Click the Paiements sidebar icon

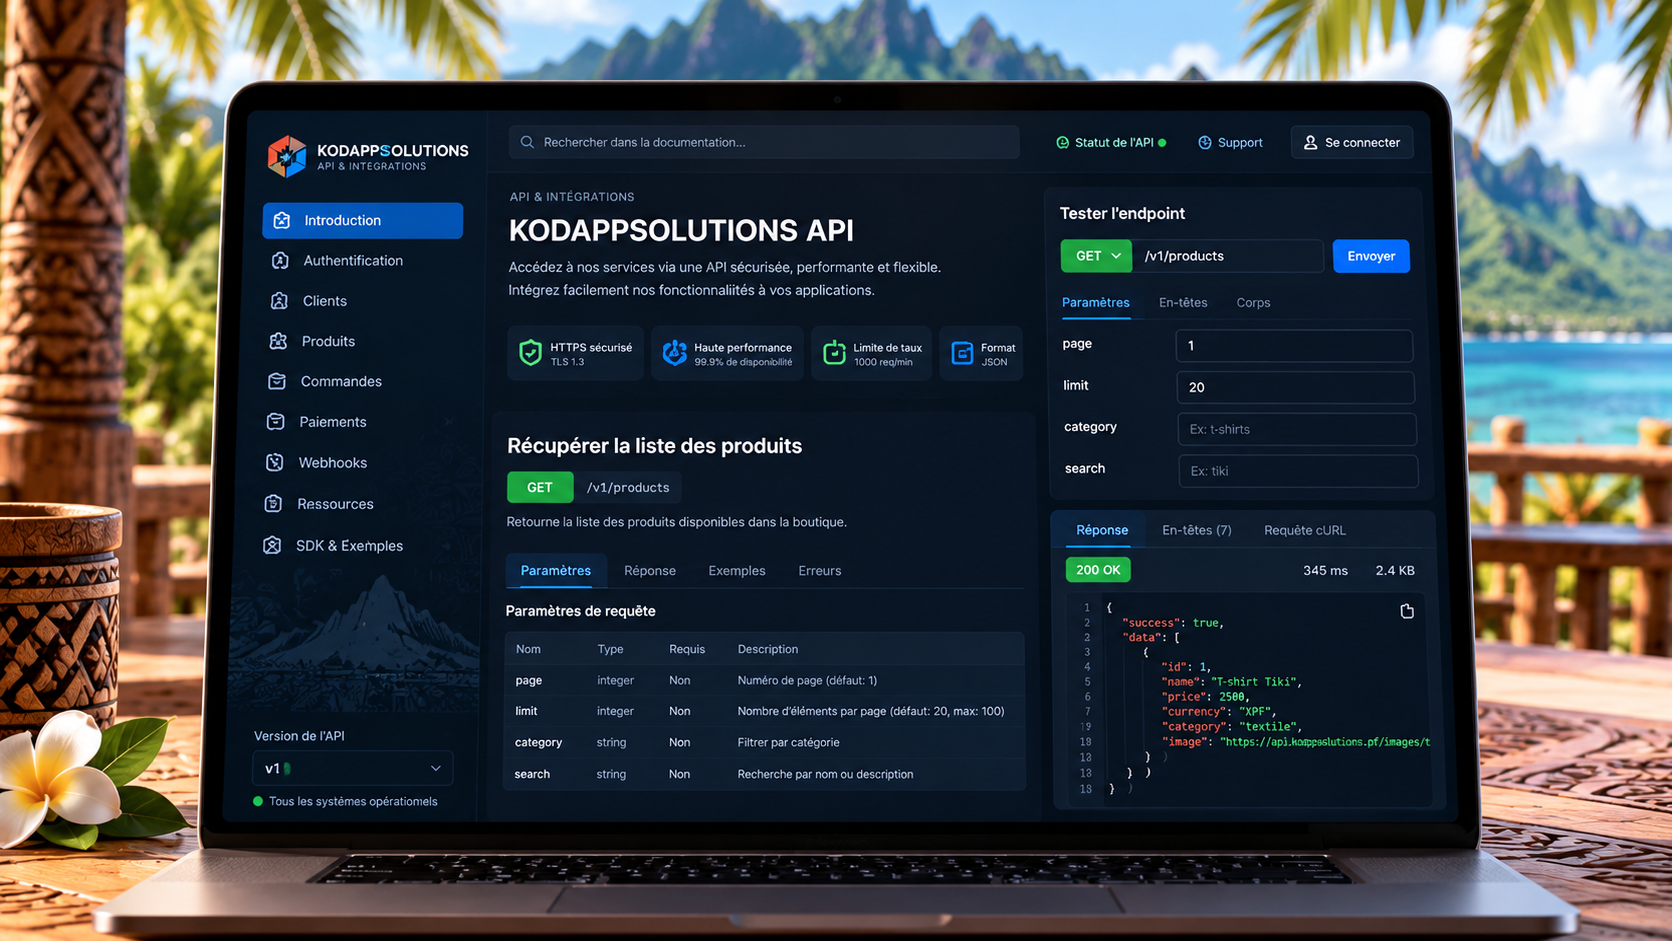tap(276, 422)
